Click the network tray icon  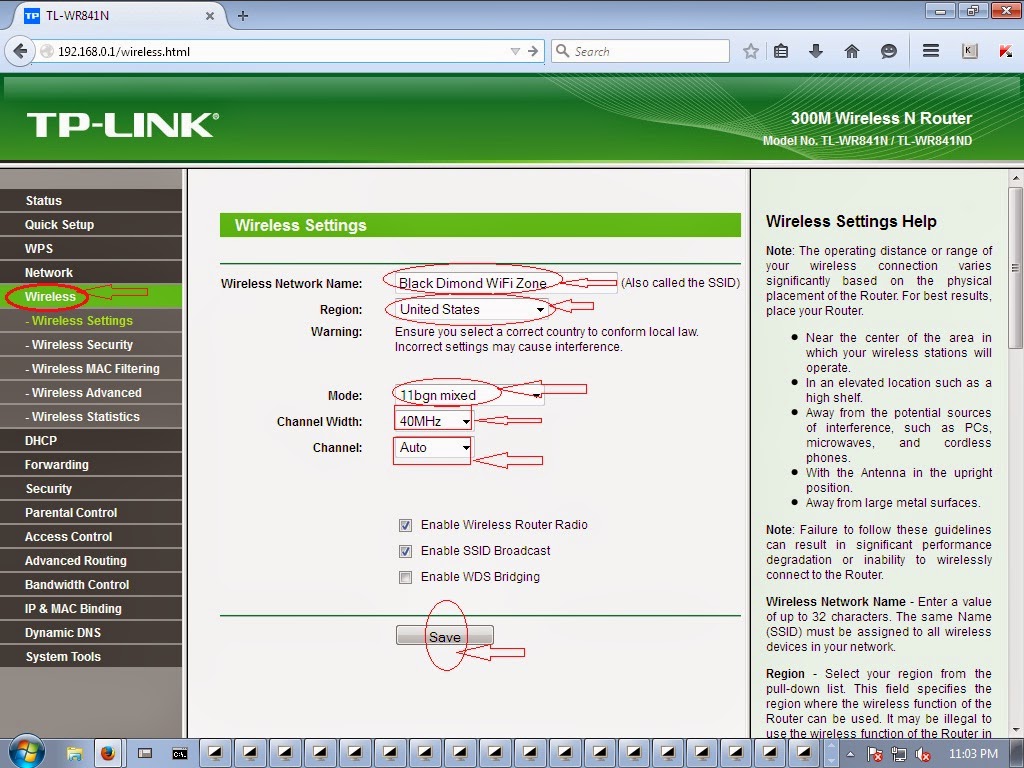pos(899,754)
